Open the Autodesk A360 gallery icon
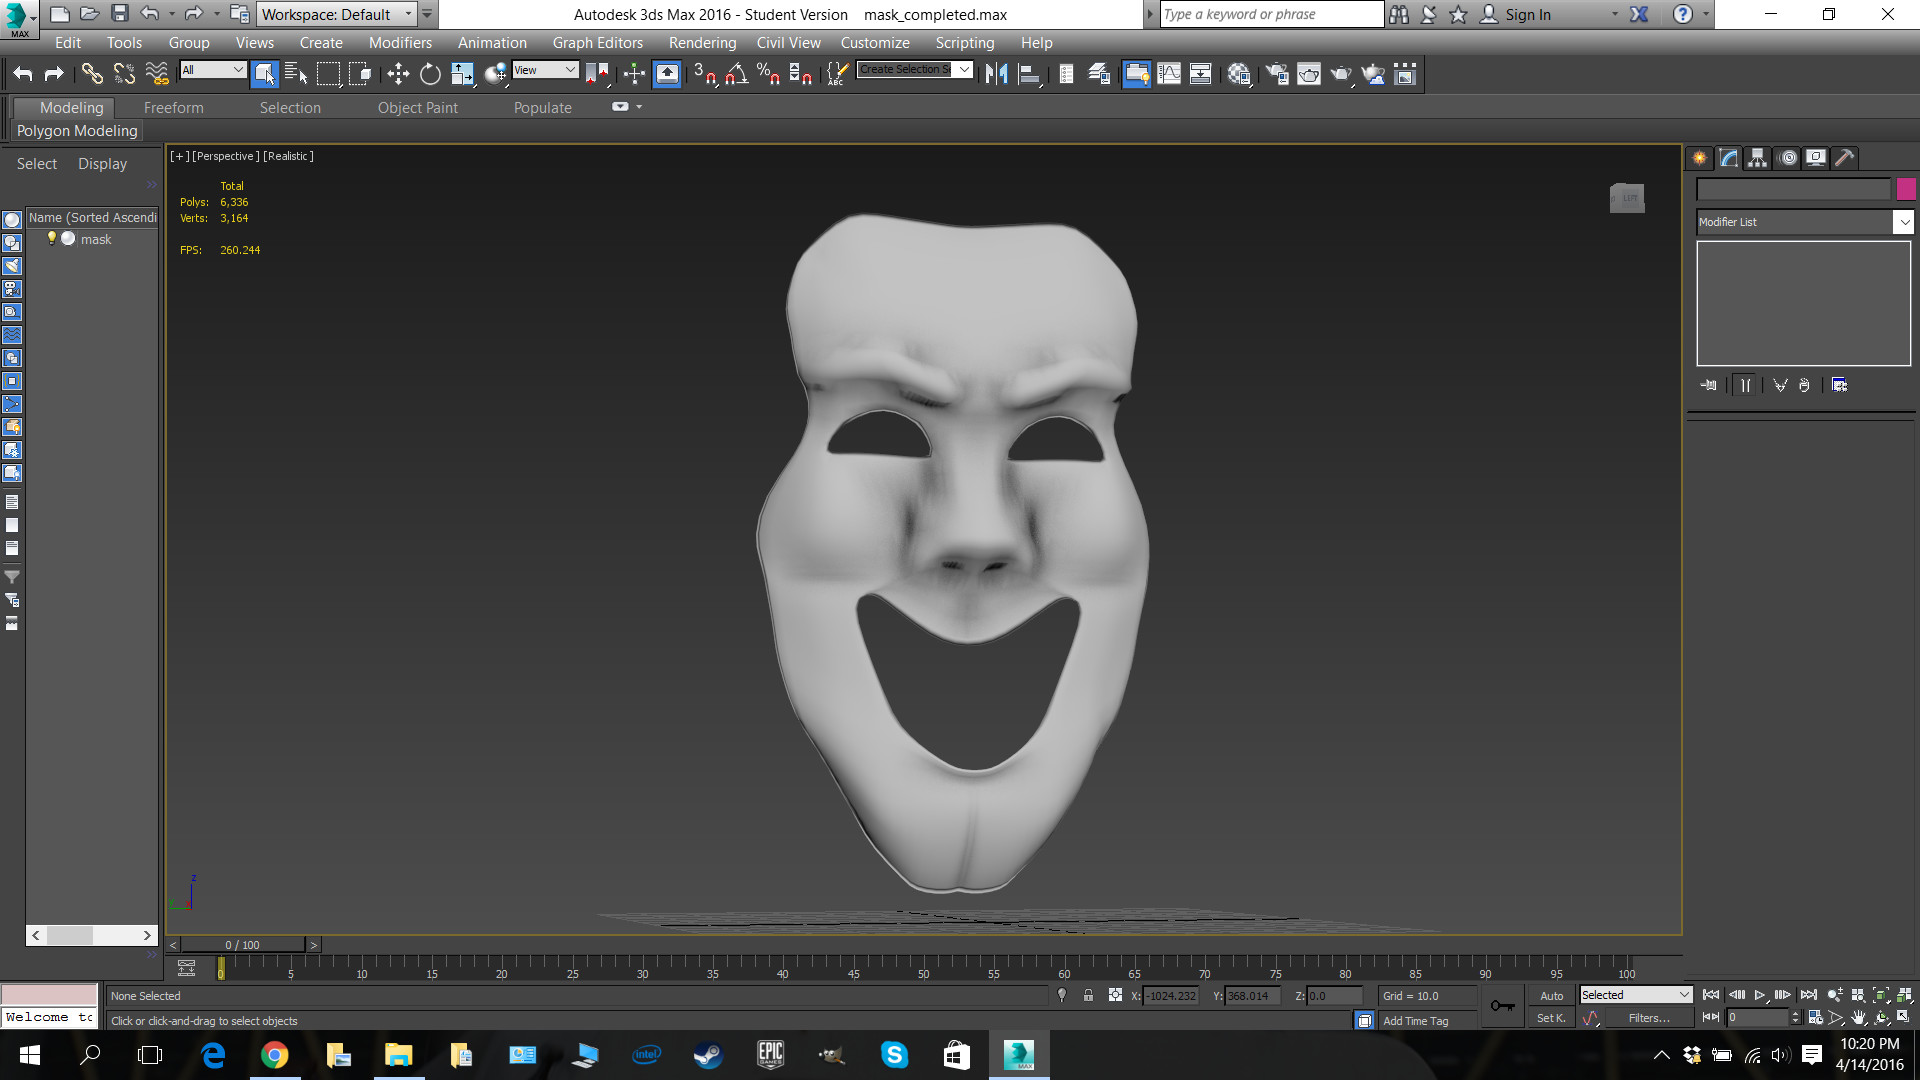This screenshot has width=1920, height=1080. [x=1405, y=74]
